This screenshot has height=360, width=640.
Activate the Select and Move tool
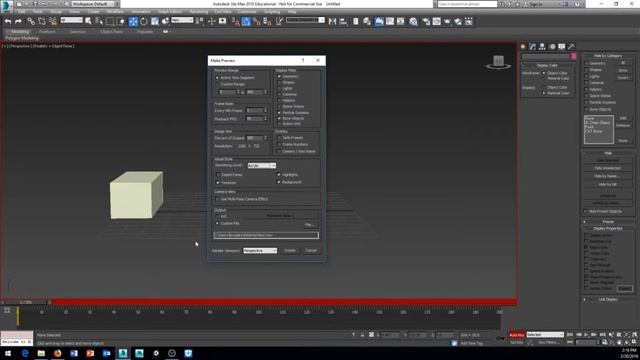pyautogui.click(x=133, y=21)
